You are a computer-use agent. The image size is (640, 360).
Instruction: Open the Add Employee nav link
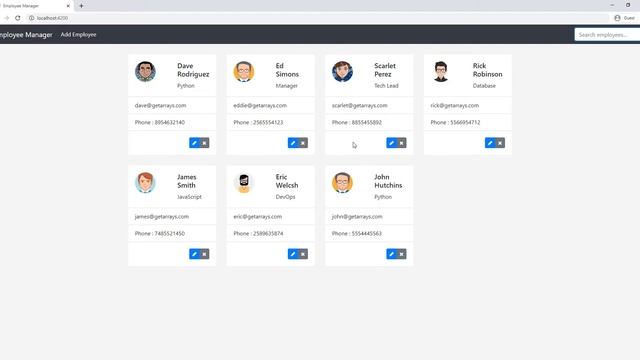(x=78, y=35)
